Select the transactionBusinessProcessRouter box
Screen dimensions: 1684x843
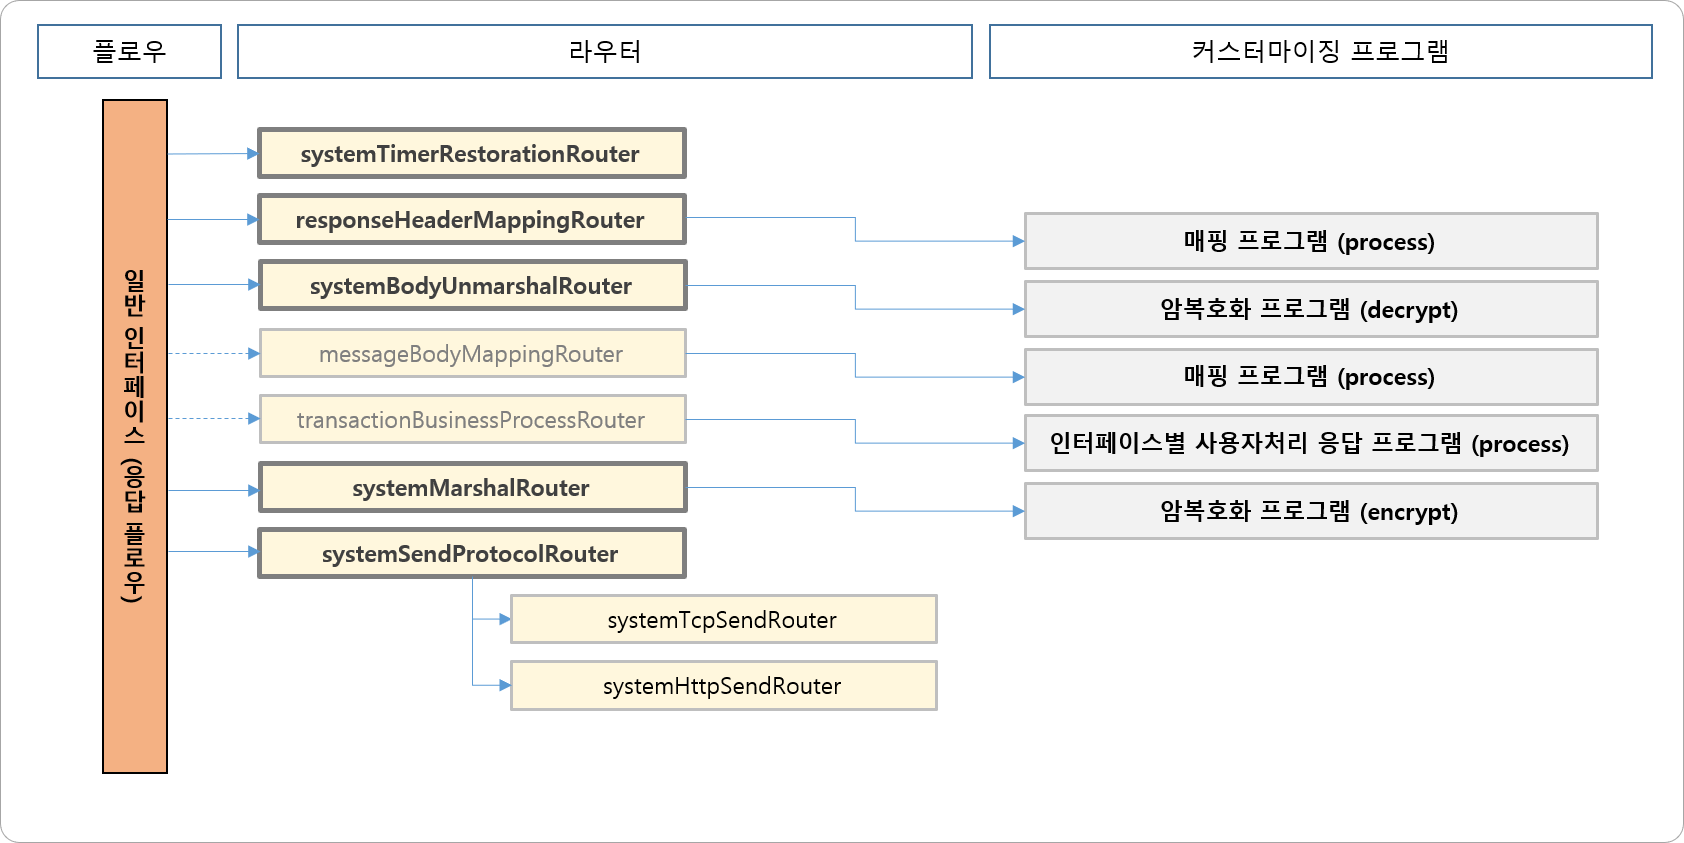pyautogui.click(x=472, y=419)
